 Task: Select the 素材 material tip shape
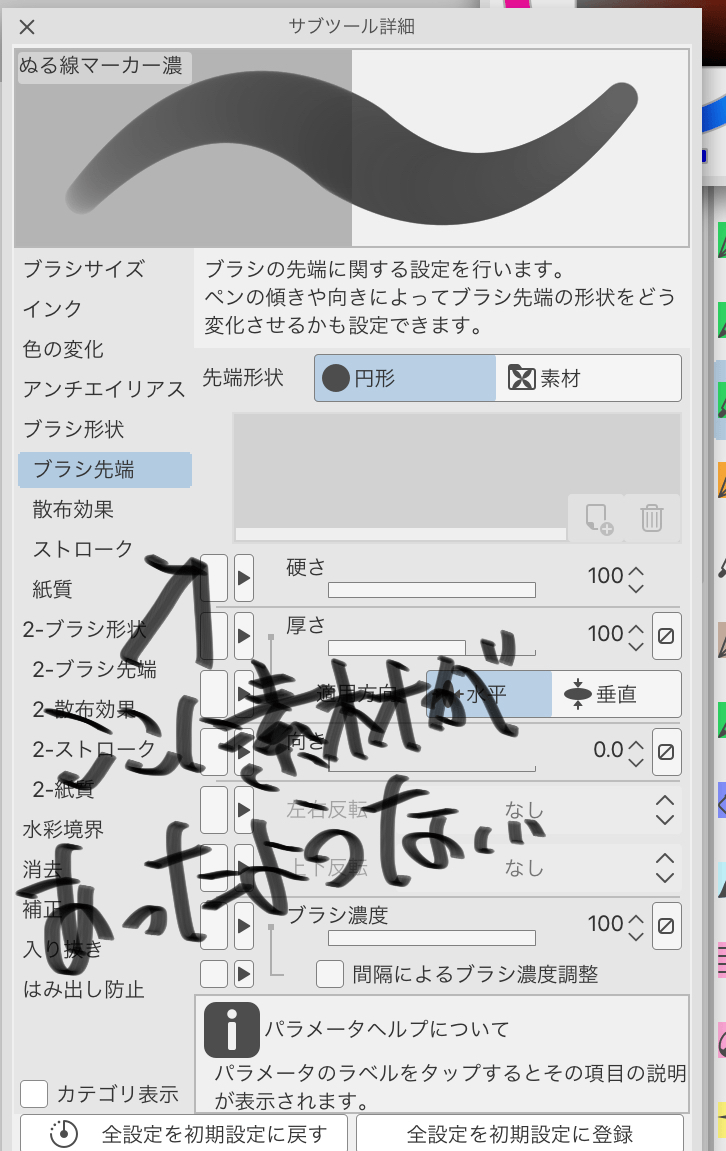tap(588, 379)
